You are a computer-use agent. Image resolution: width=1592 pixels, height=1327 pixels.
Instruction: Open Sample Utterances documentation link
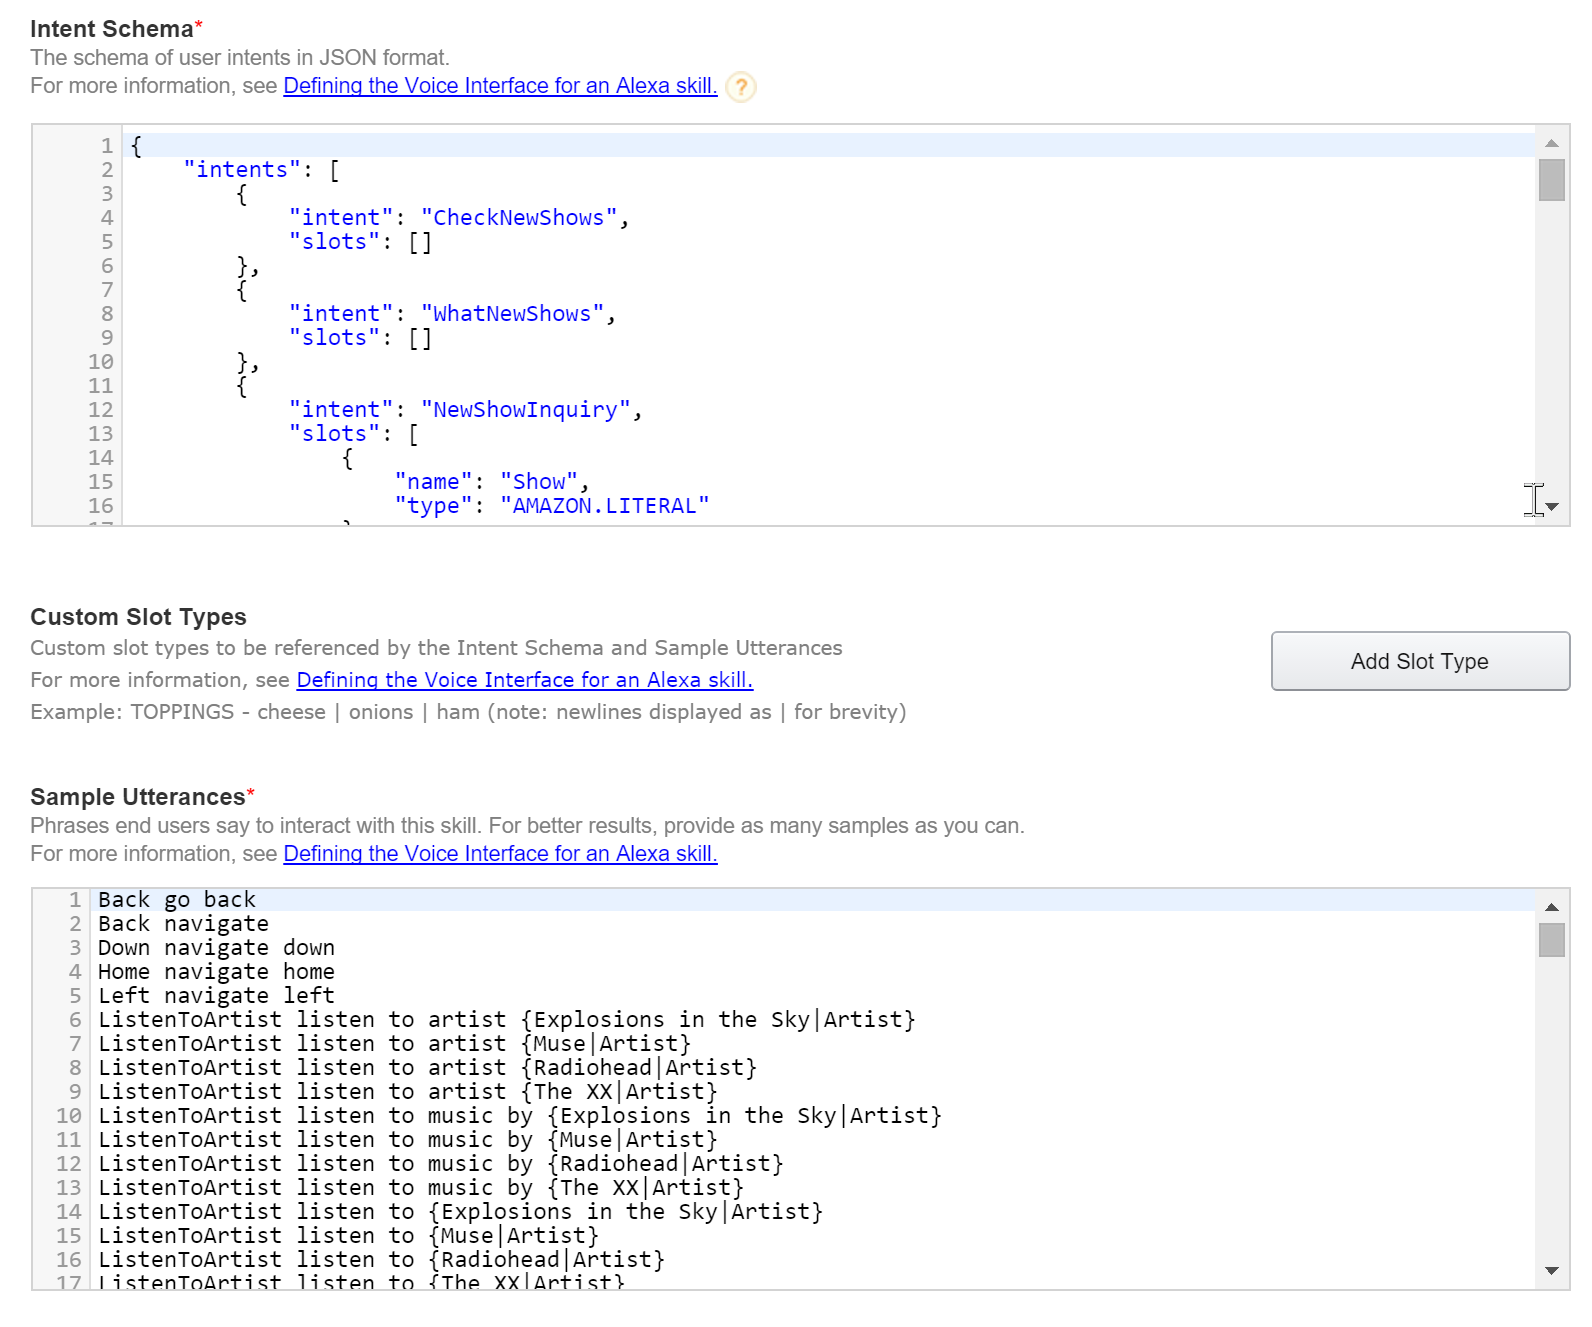[x=500, y=854]
